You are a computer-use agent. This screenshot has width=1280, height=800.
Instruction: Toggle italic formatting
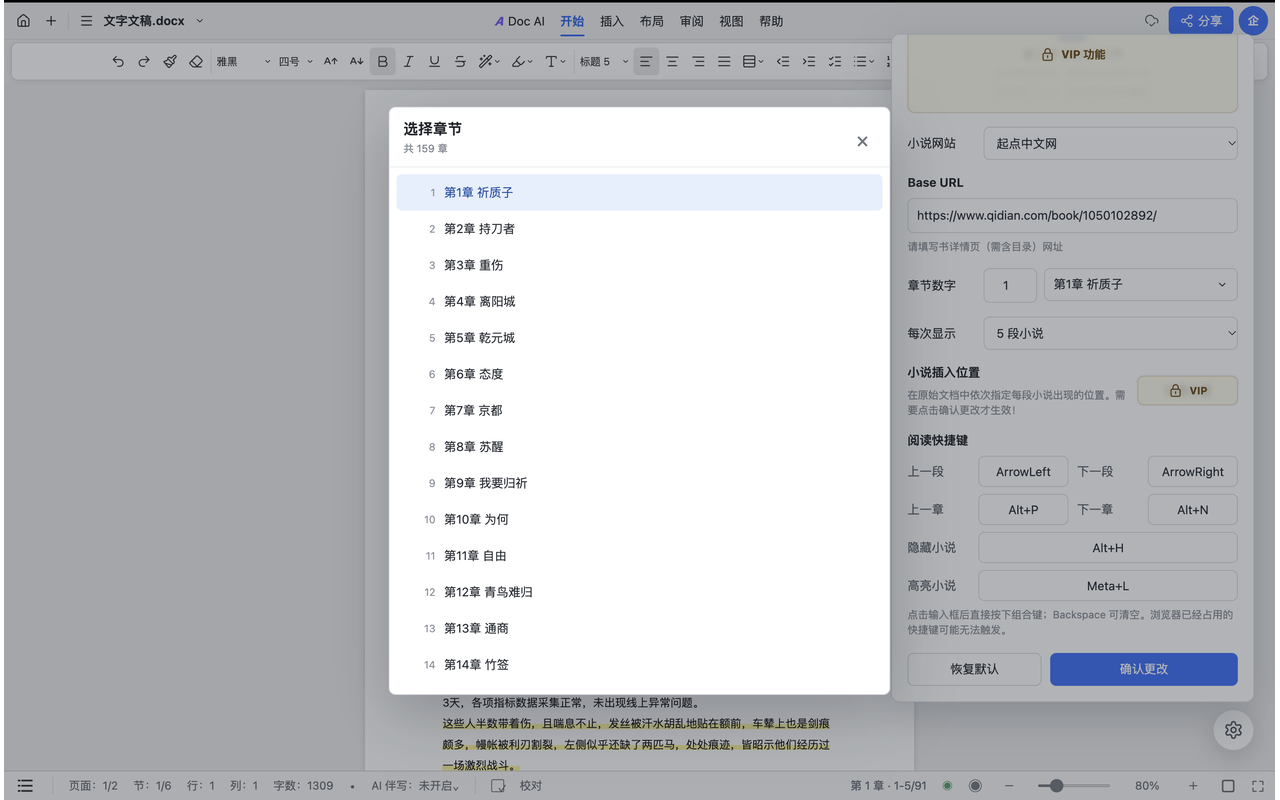(408, 62)
